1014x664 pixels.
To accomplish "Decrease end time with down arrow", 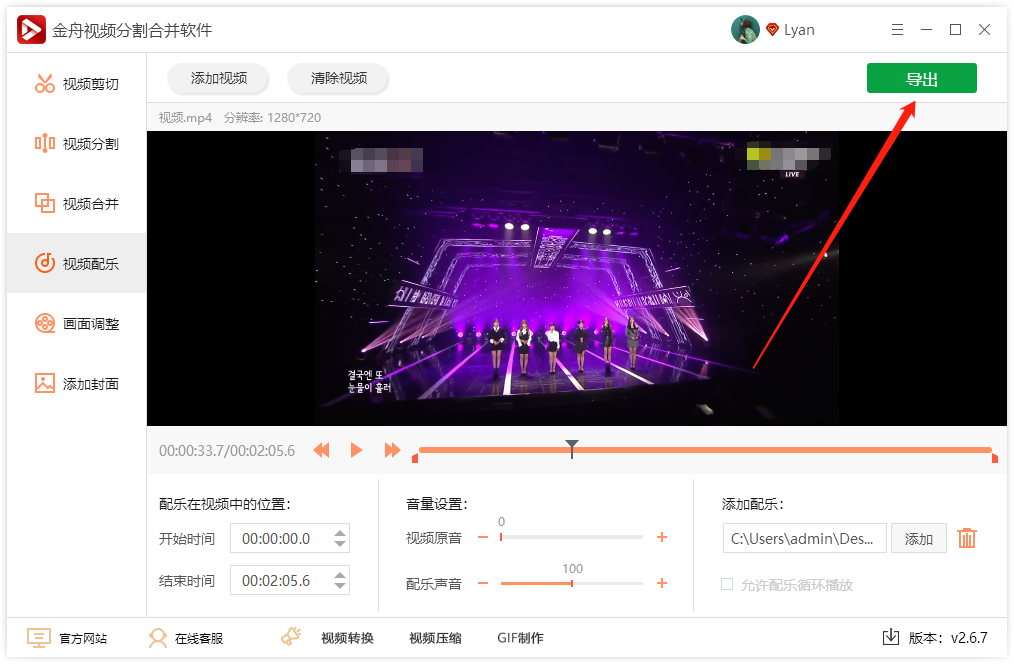I will pos(340,586).
